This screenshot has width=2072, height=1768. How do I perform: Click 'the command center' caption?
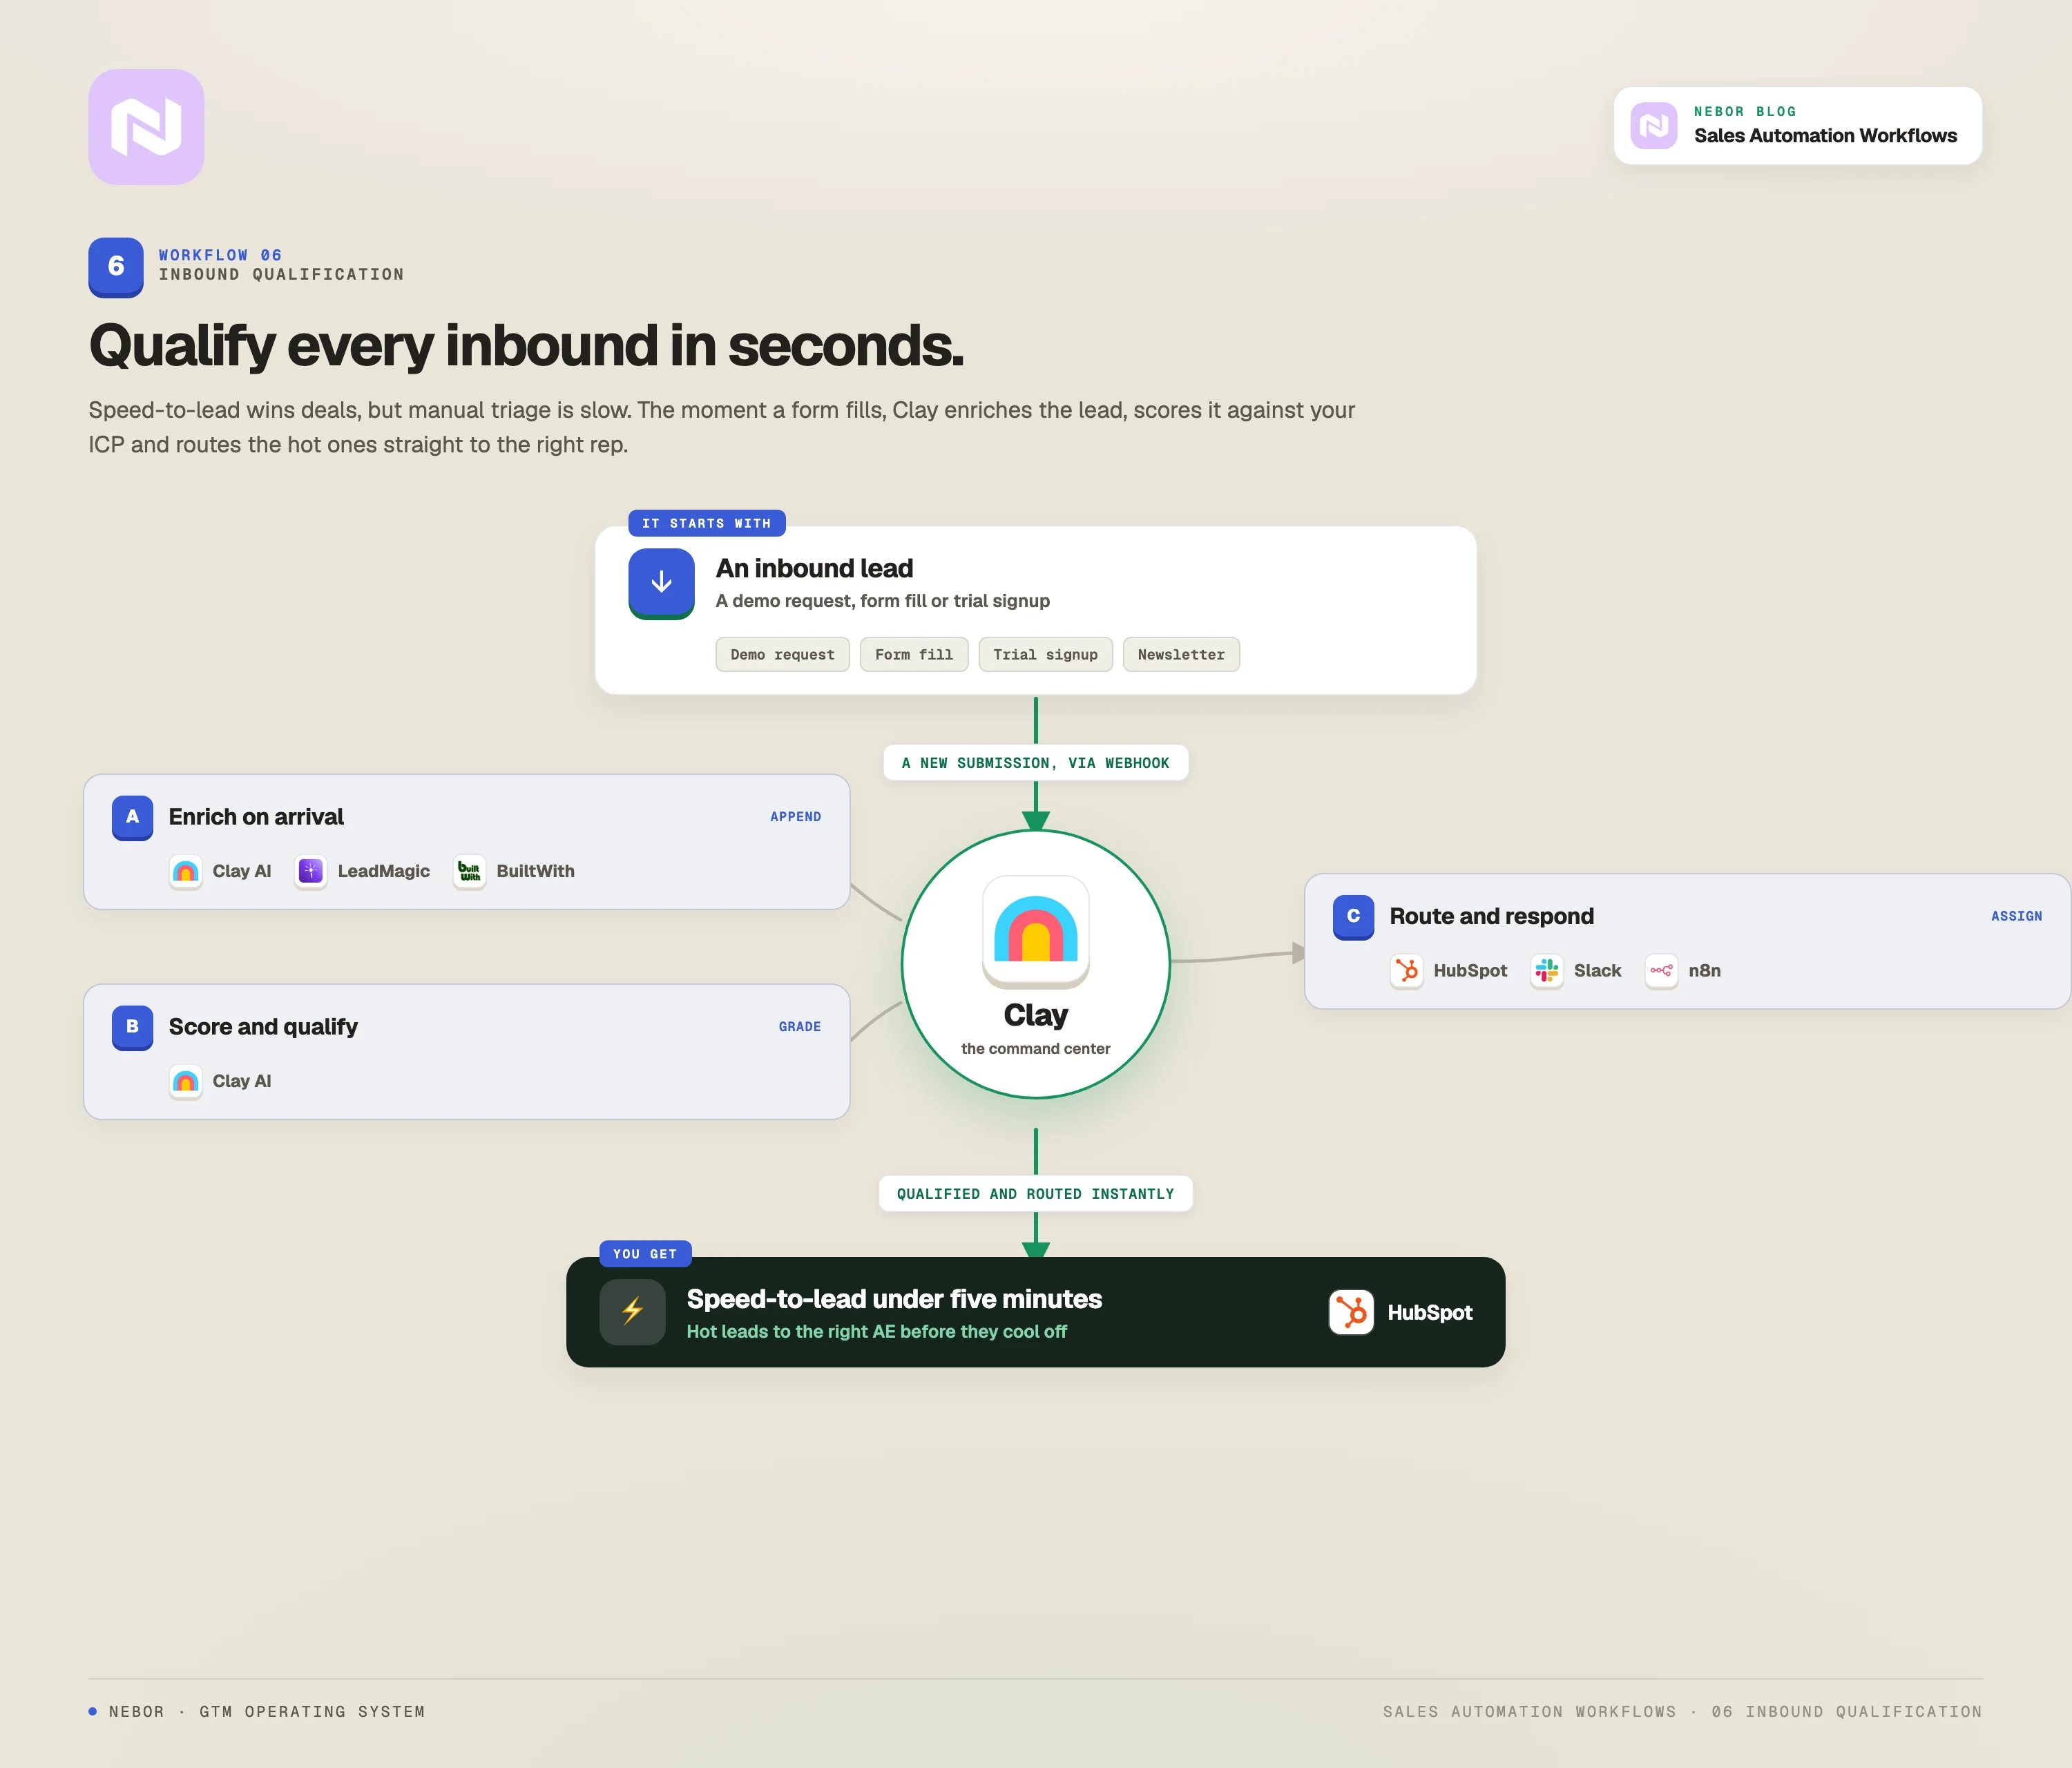pyautogui.click(x=1036, y=1049)
